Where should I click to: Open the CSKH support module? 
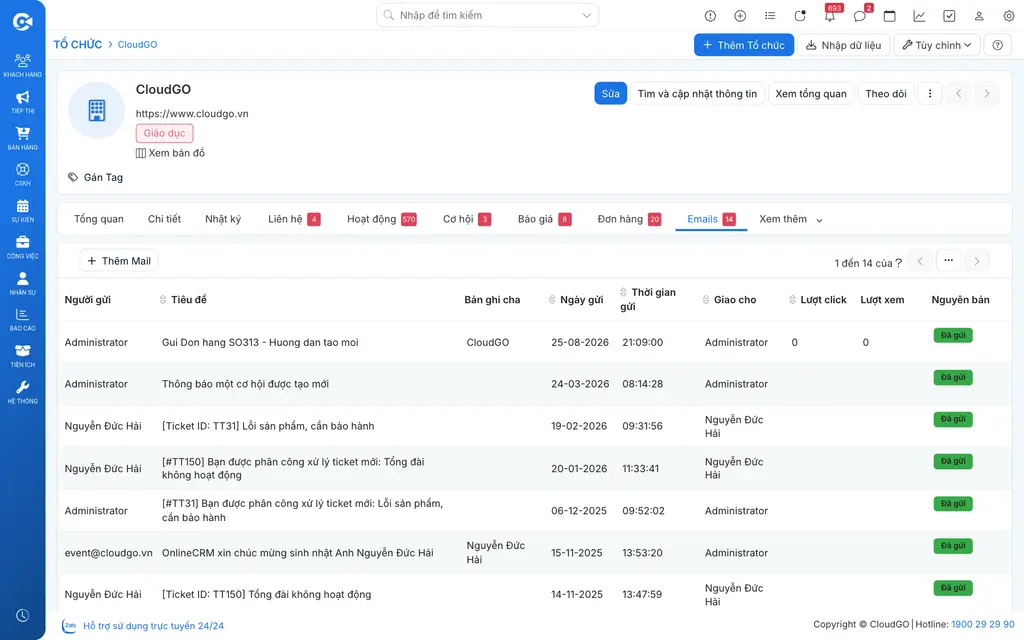[22, 175]
